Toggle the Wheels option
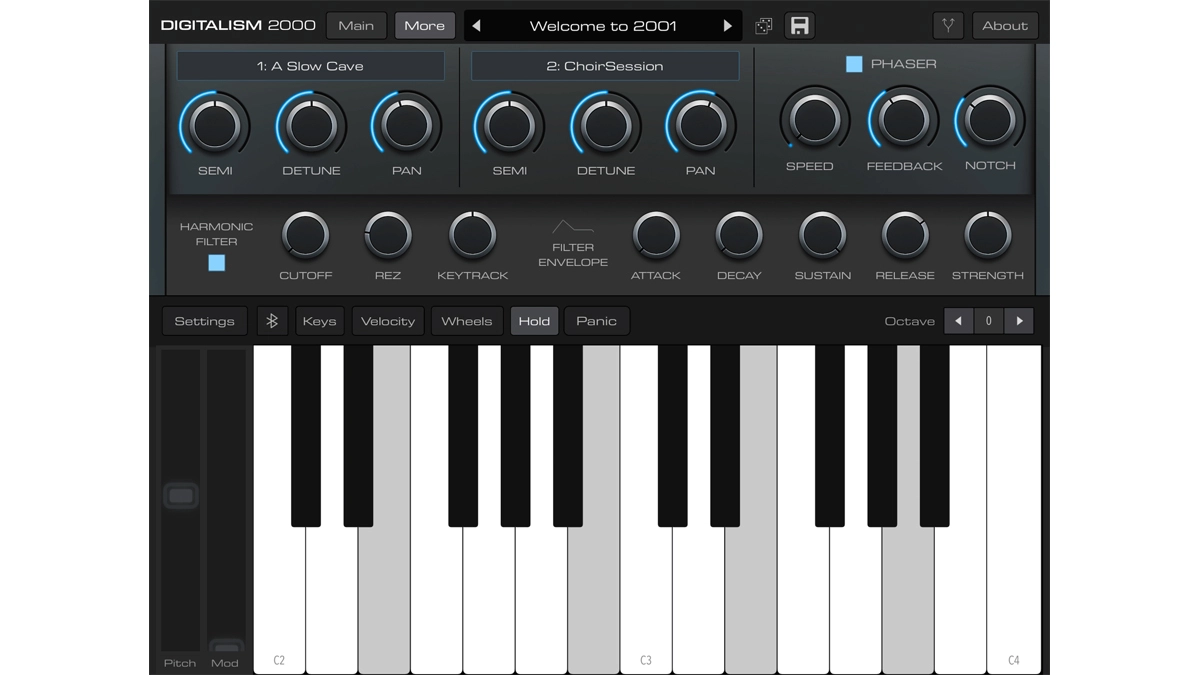The image size is (1200, 675). (x=467, y=321)
